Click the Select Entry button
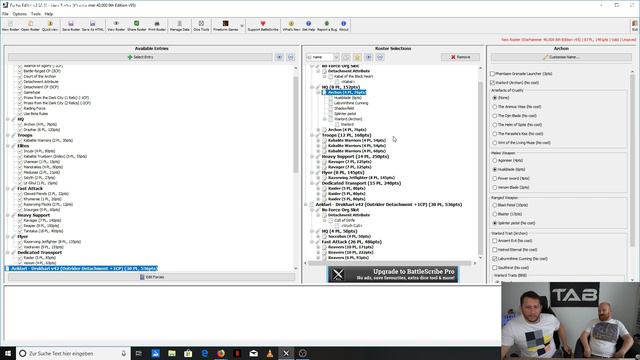Screen dimensions: 640x360 [x=140, y=57]
